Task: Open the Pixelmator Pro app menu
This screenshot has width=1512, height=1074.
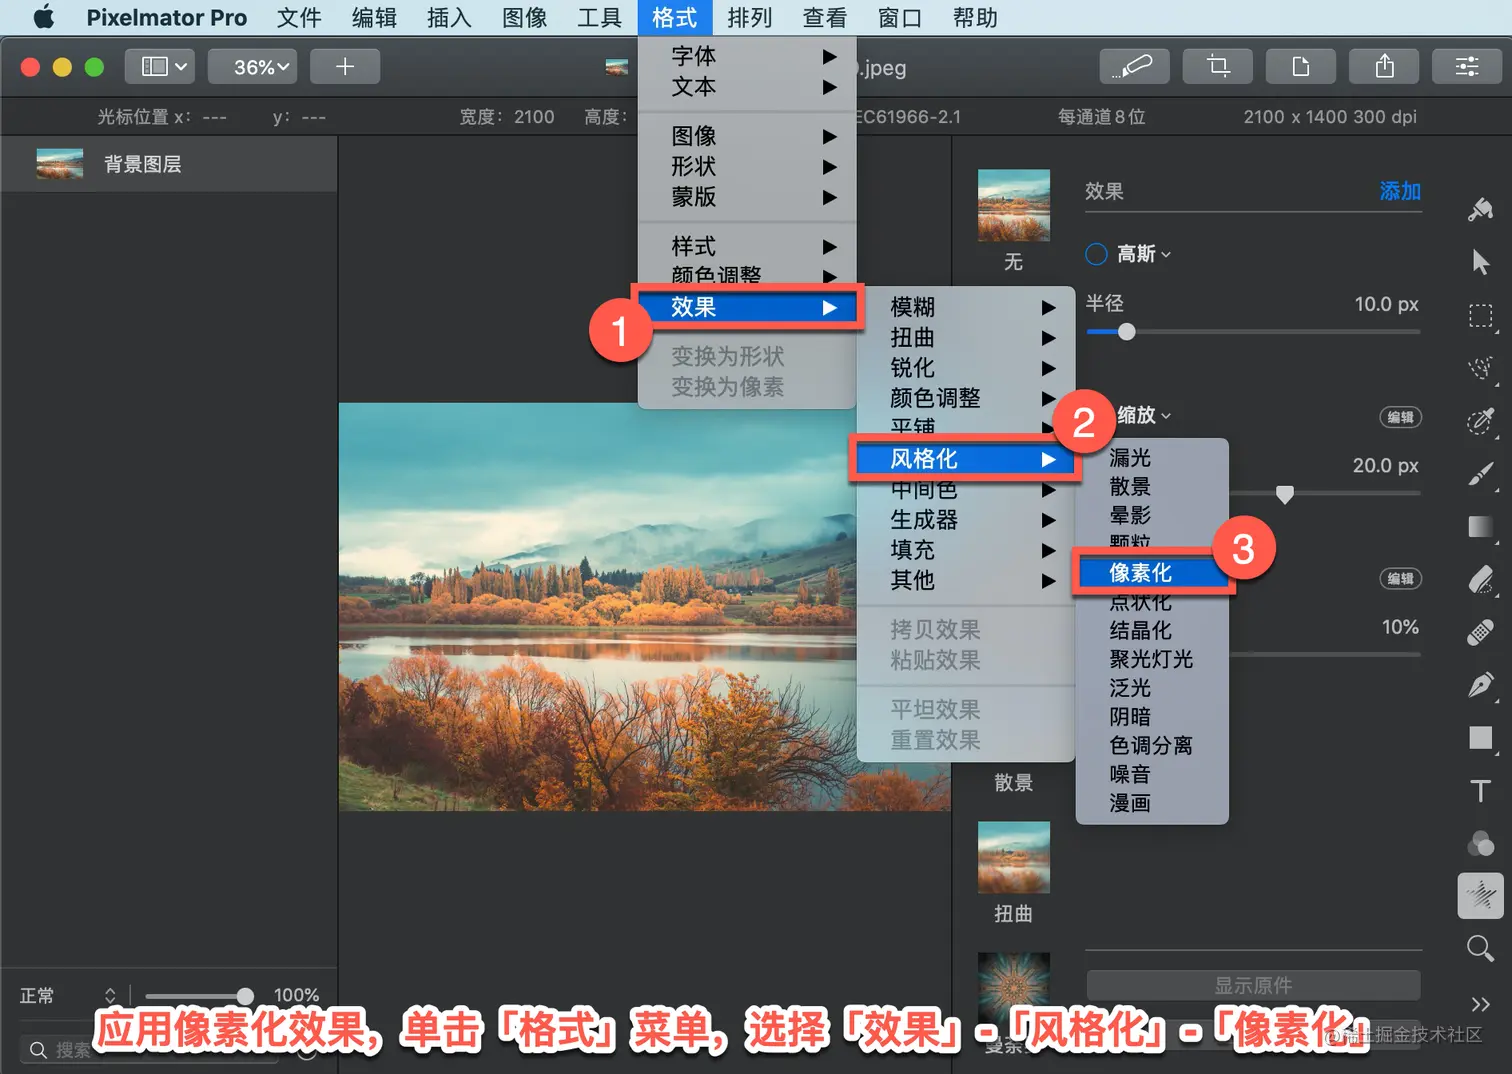Action: click(166, 17)
